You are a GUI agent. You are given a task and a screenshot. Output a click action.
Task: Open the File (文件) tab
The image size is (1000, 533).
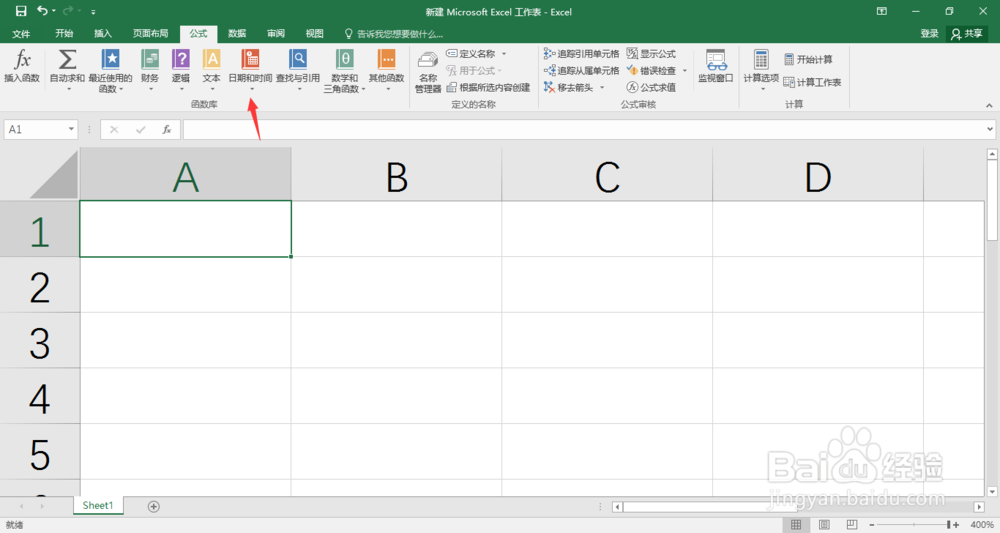[x=21, y=34]
